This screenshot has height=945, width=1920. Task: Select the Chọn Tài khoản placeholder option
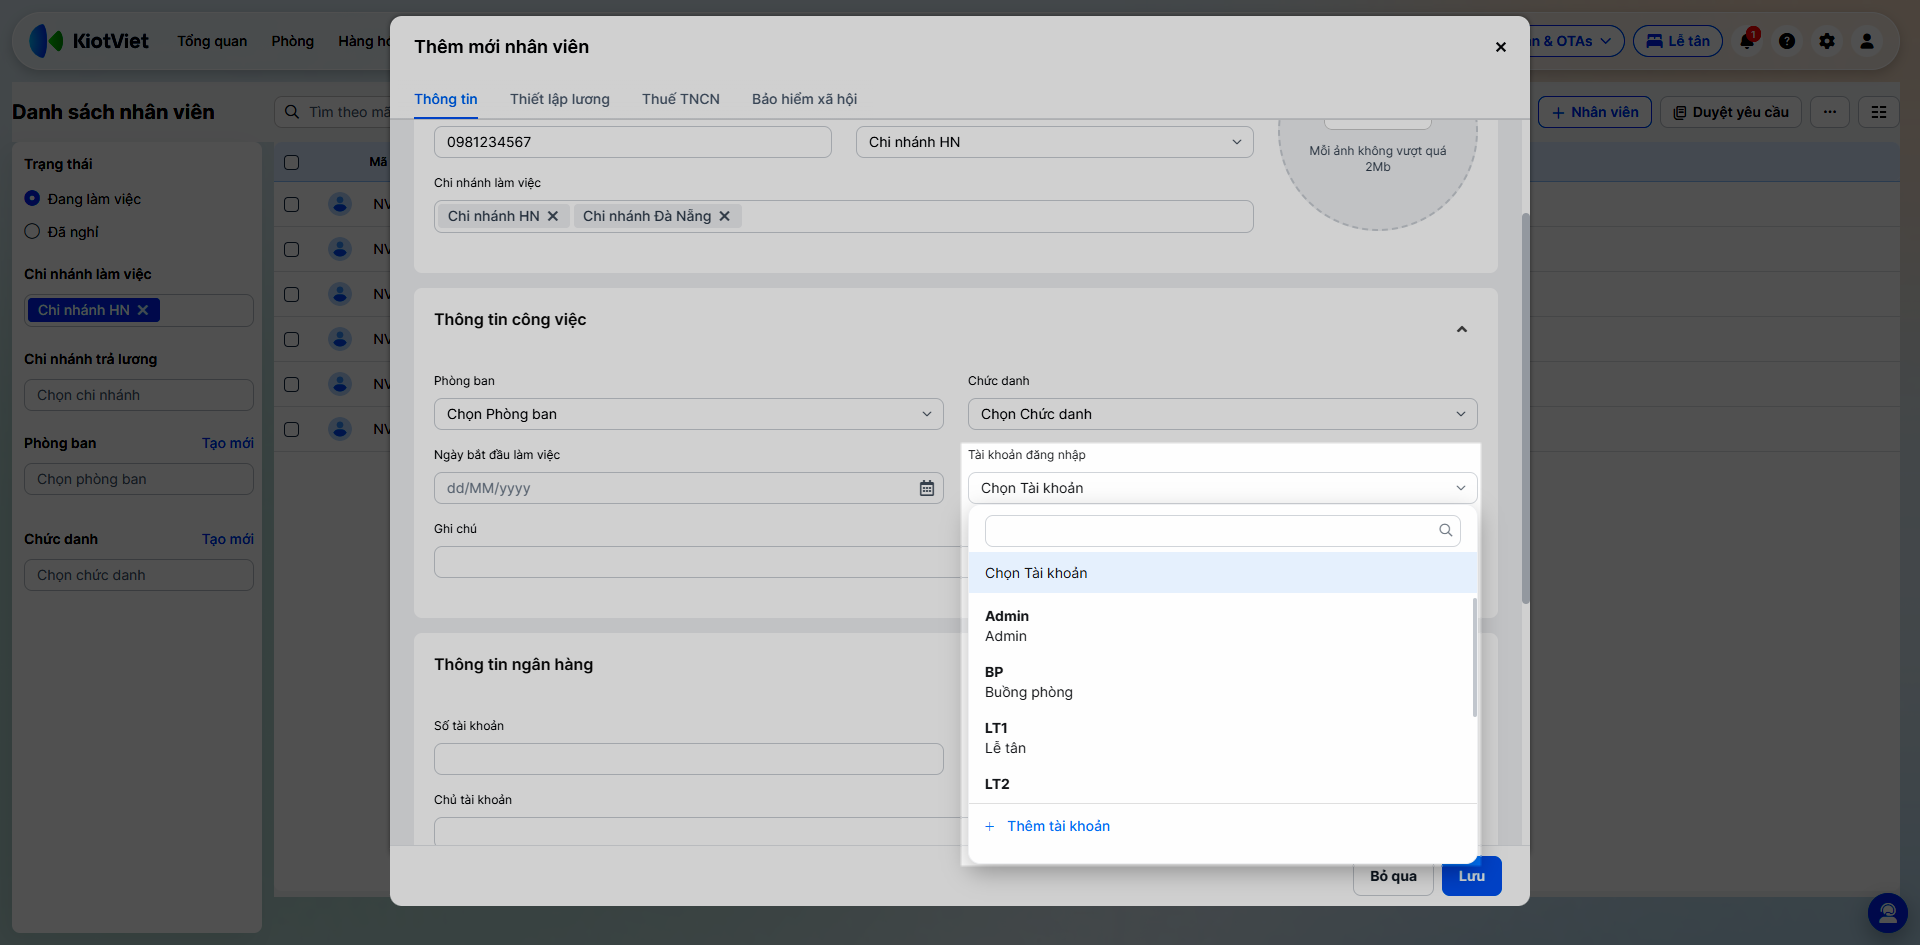[1222, 573]
